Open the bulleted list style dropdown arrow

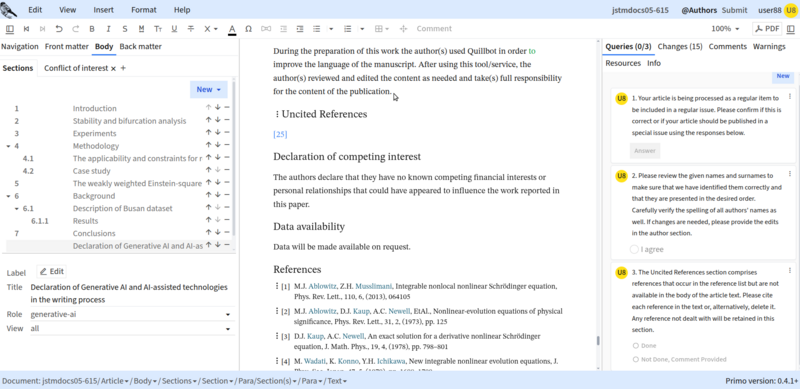tap(331, 29)
